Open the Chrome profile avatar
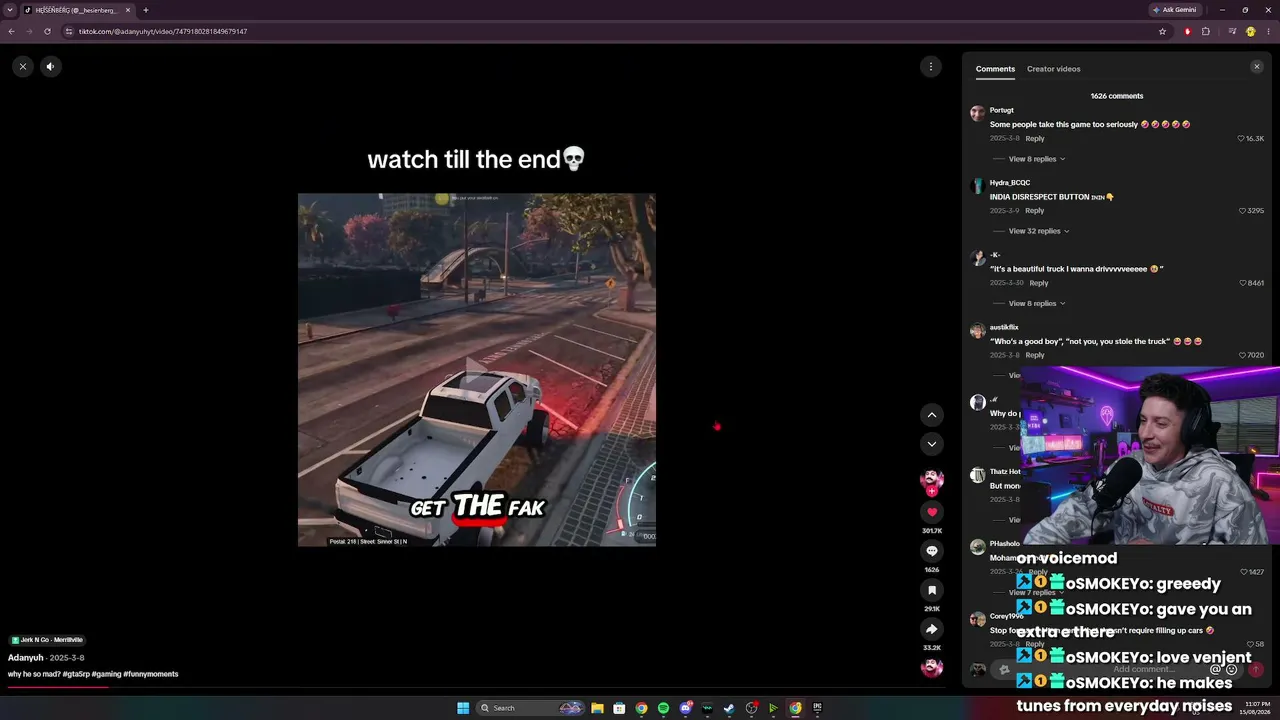The width and height of the screenshot is (1280, 720). click(x=1250, y=31)
